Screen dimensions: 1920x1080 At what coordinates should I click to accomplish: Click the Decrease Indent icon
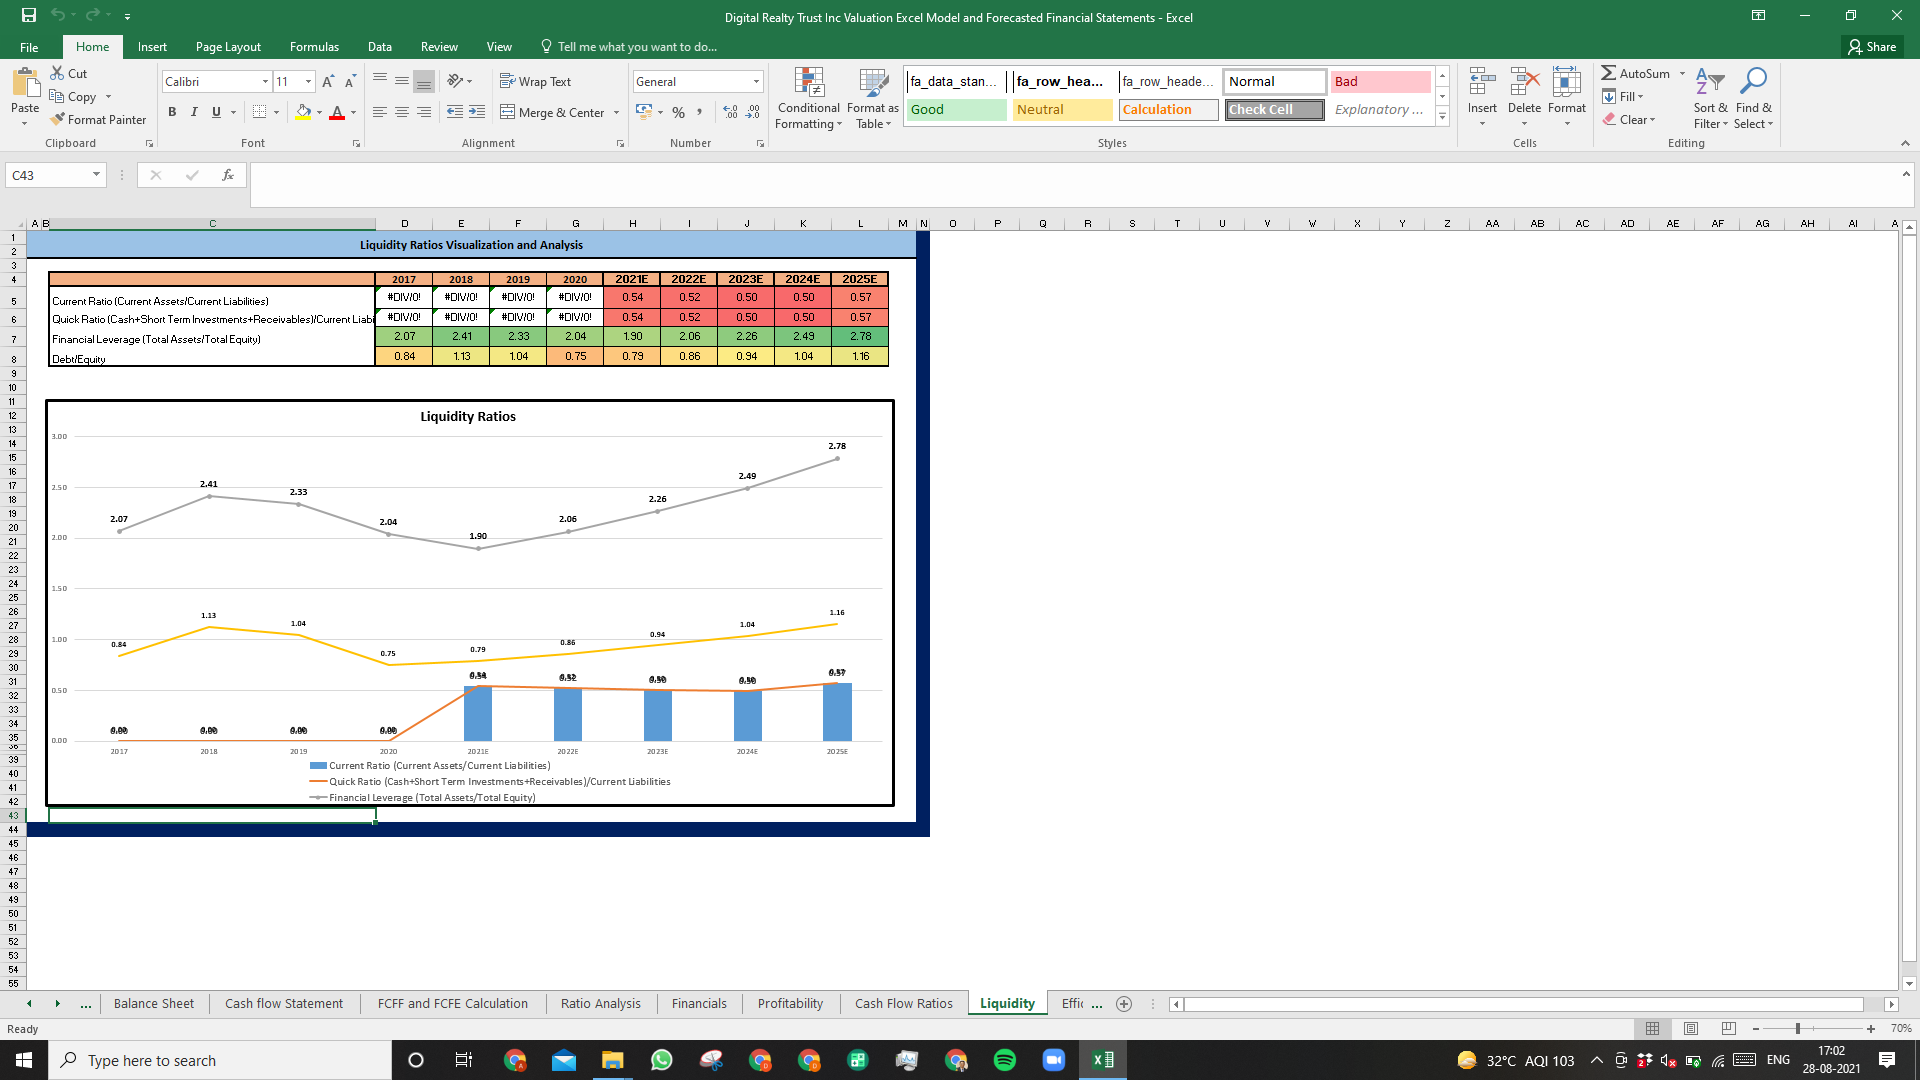(x=454, y=112)
